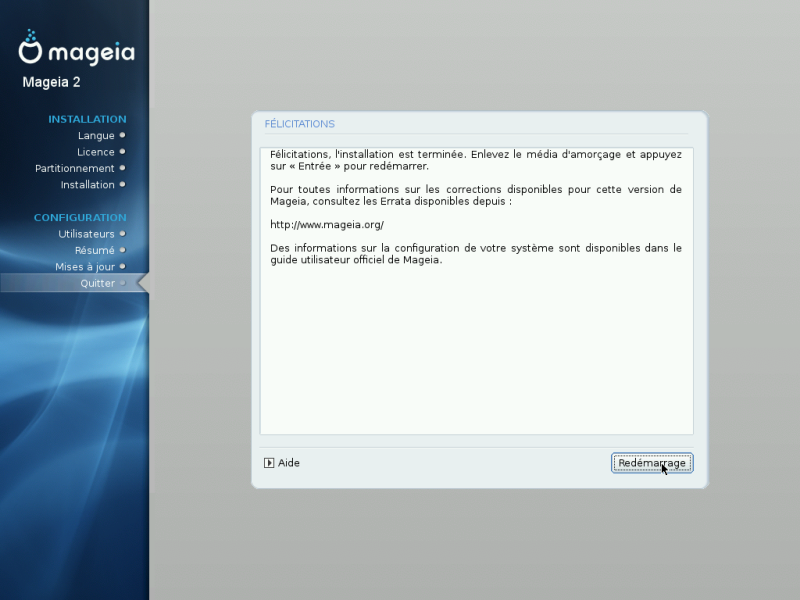Click the bullet dot next to Résumé
The image size is (800, 600).
pos(122,250)
